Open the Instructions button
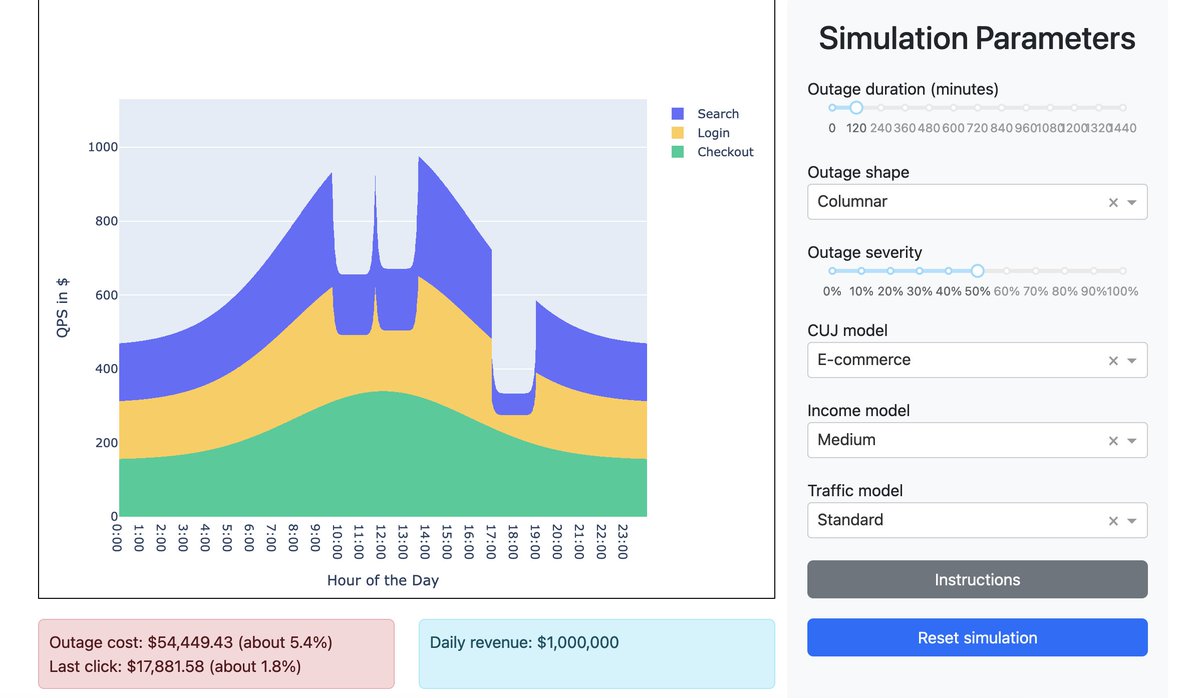 point(977,580)
